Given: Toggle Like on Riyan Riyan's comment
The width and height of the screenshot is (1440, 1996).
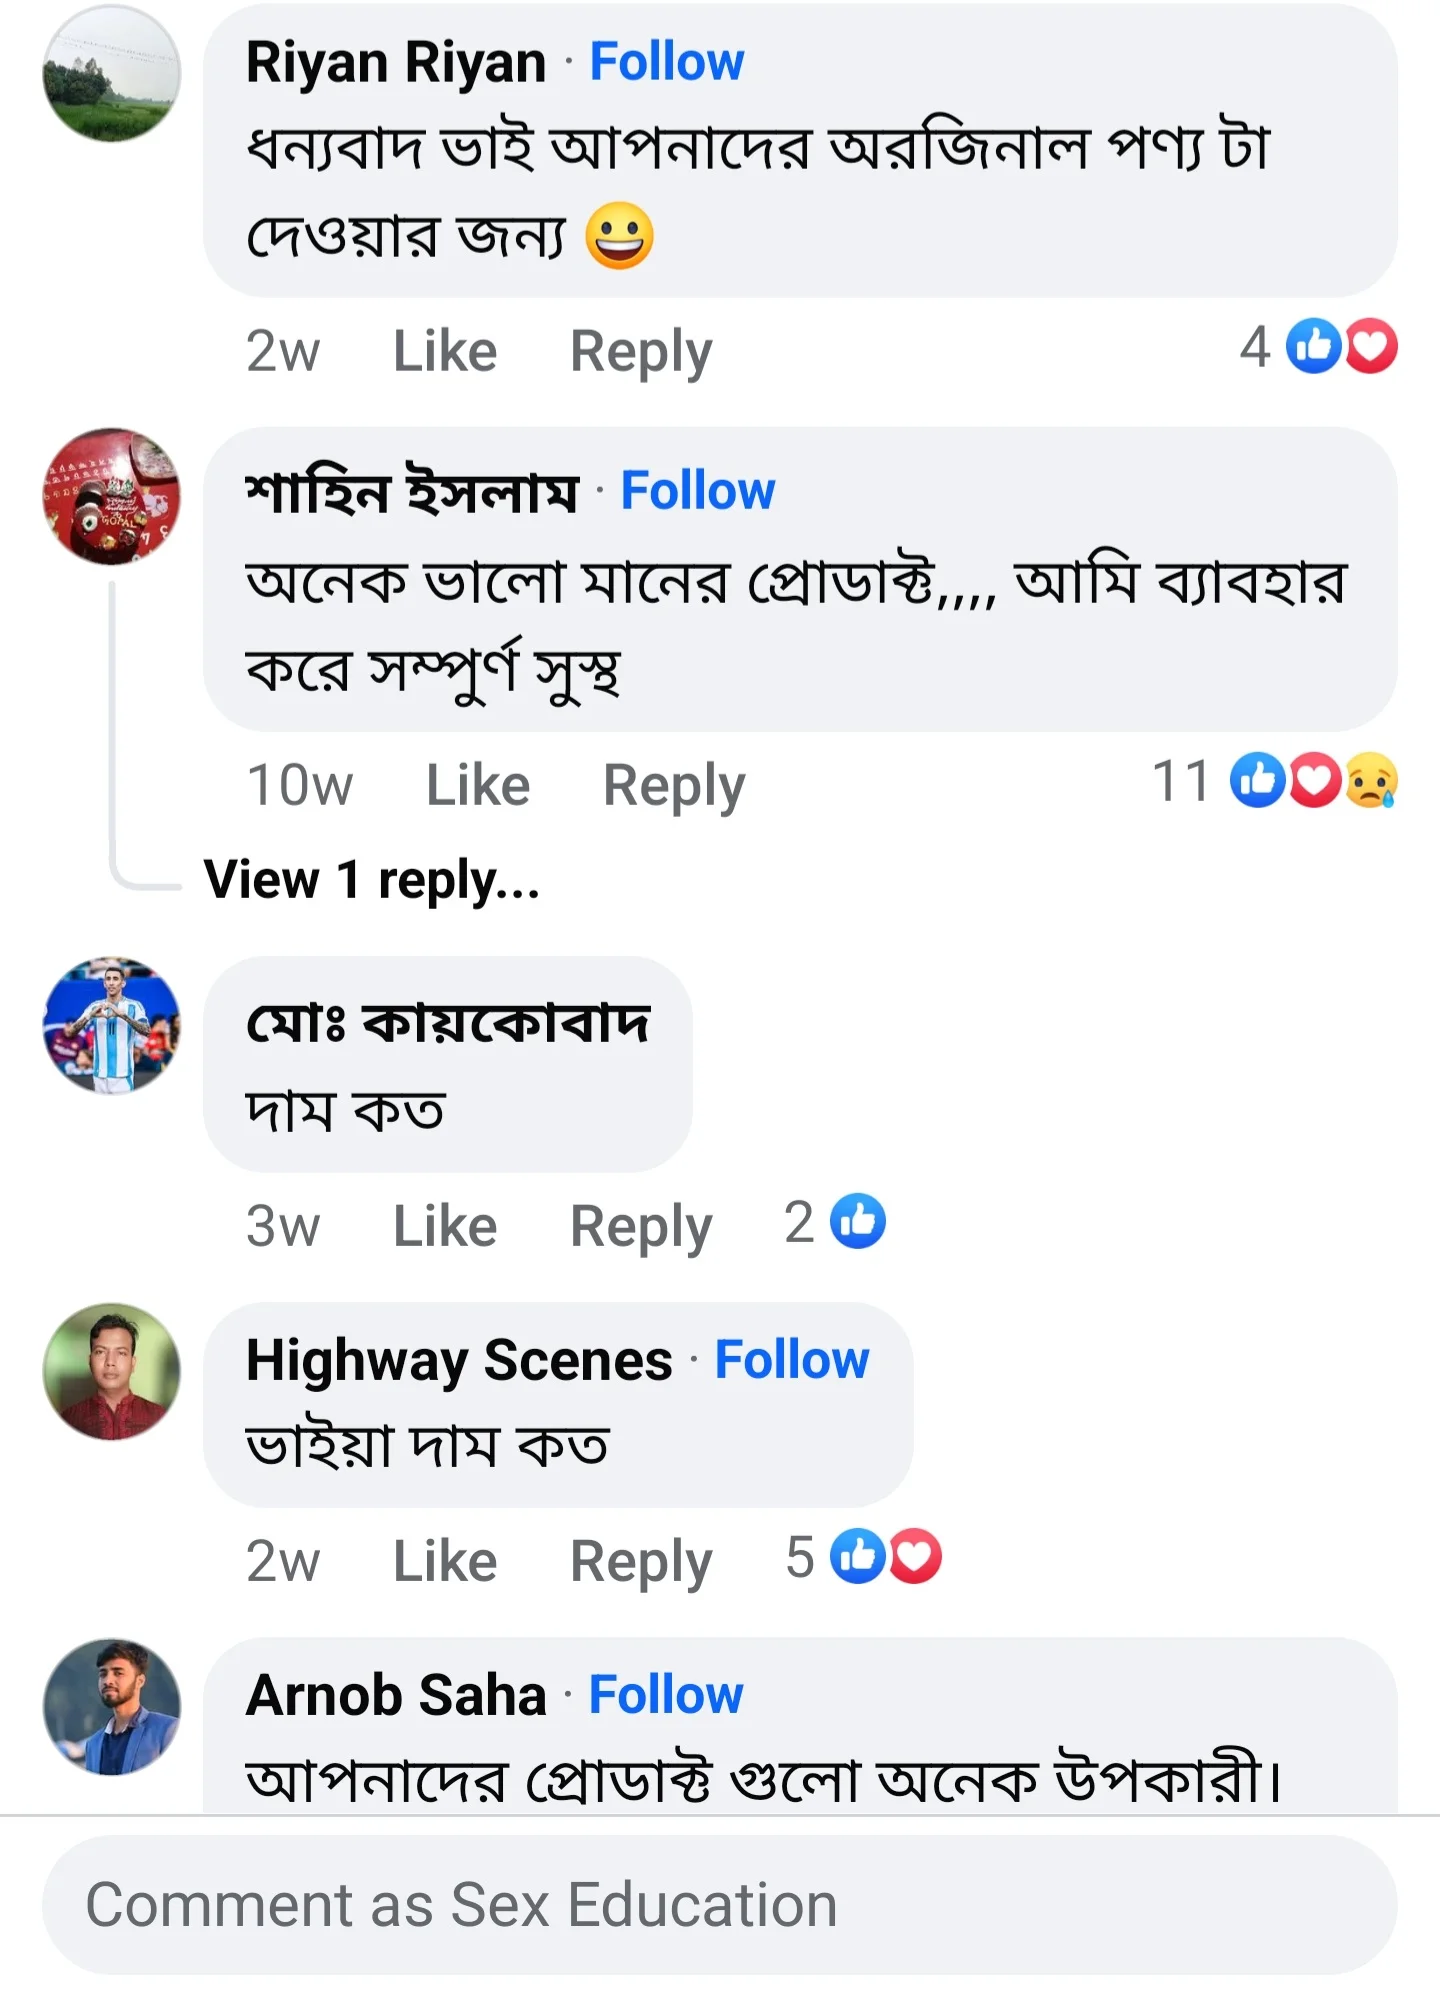Looking at the screenshot, I should (x=443, y=351).
